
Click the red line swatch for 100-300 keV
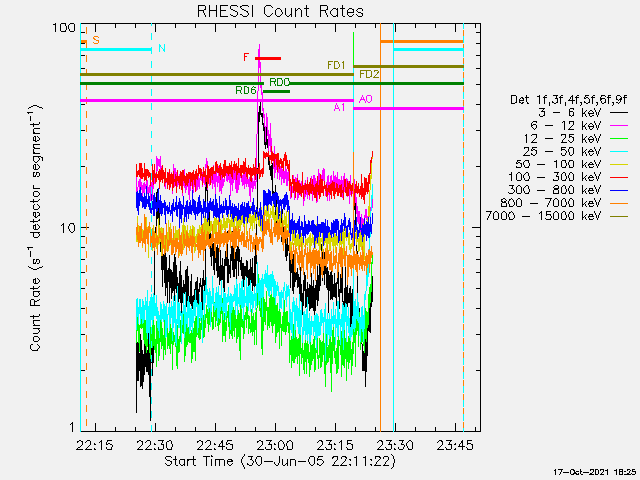619,177
